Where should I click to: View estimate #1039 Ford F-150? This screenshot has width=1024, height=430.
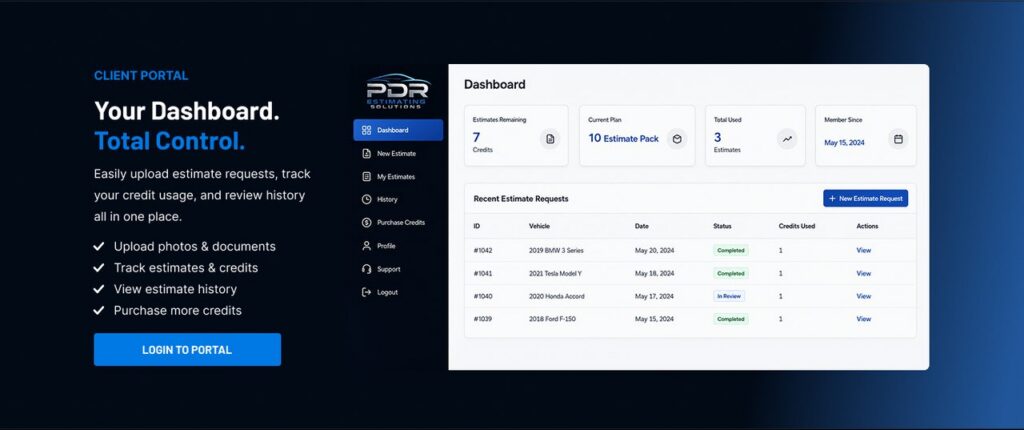click(863, 319)
